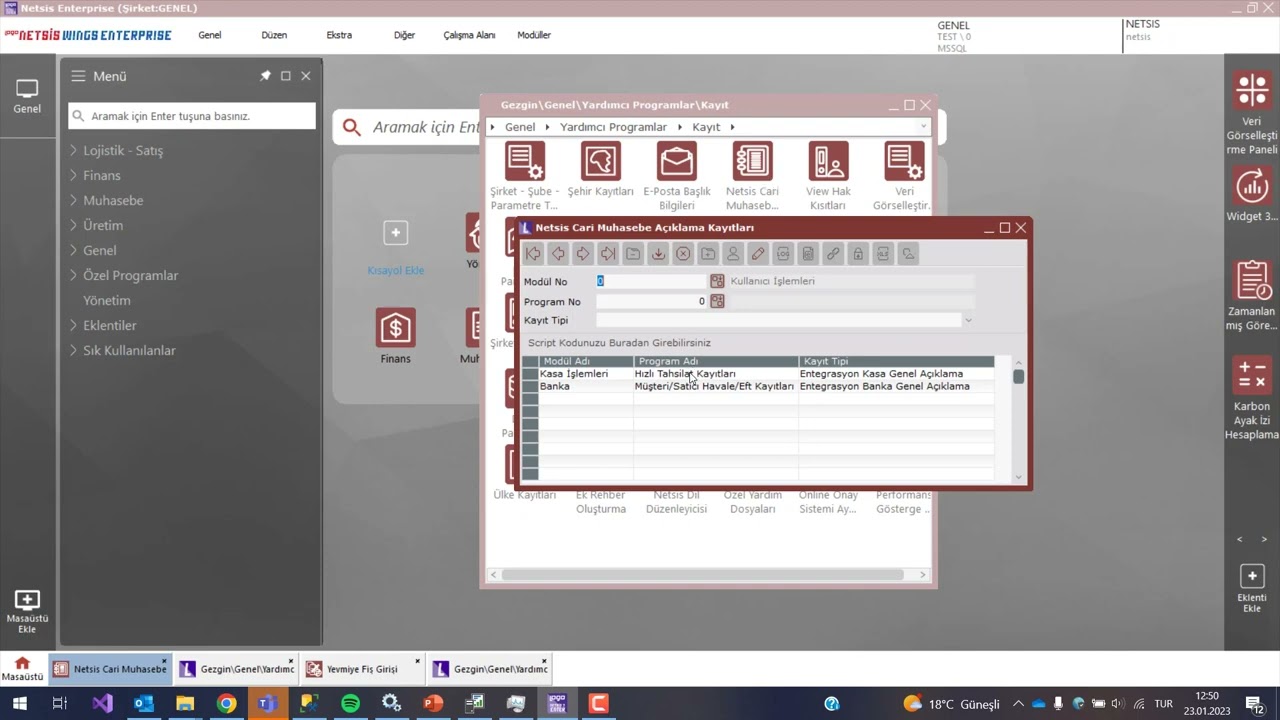
Task: Click the save/download toolbar icon
Action: pyautogui.click(x=658, y=254)
